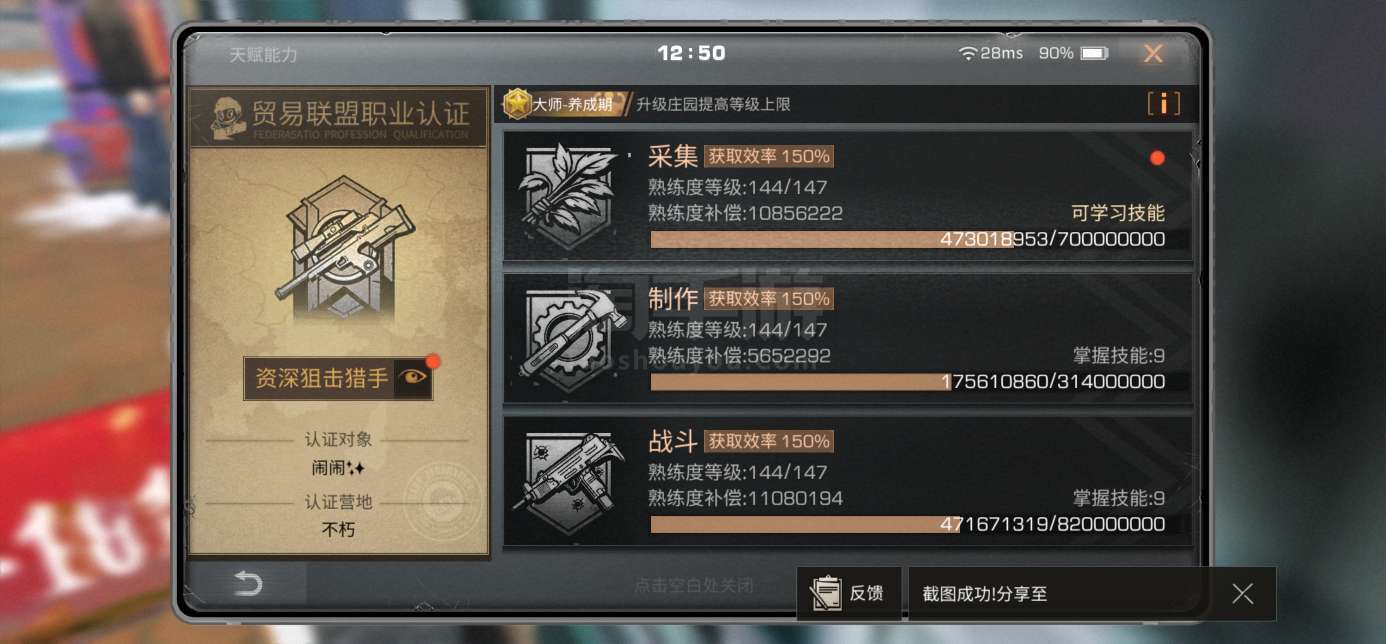Click the 截图成功!分享至 share prompt
This screenshot has height=644, width=1386.
click(984, 594)
